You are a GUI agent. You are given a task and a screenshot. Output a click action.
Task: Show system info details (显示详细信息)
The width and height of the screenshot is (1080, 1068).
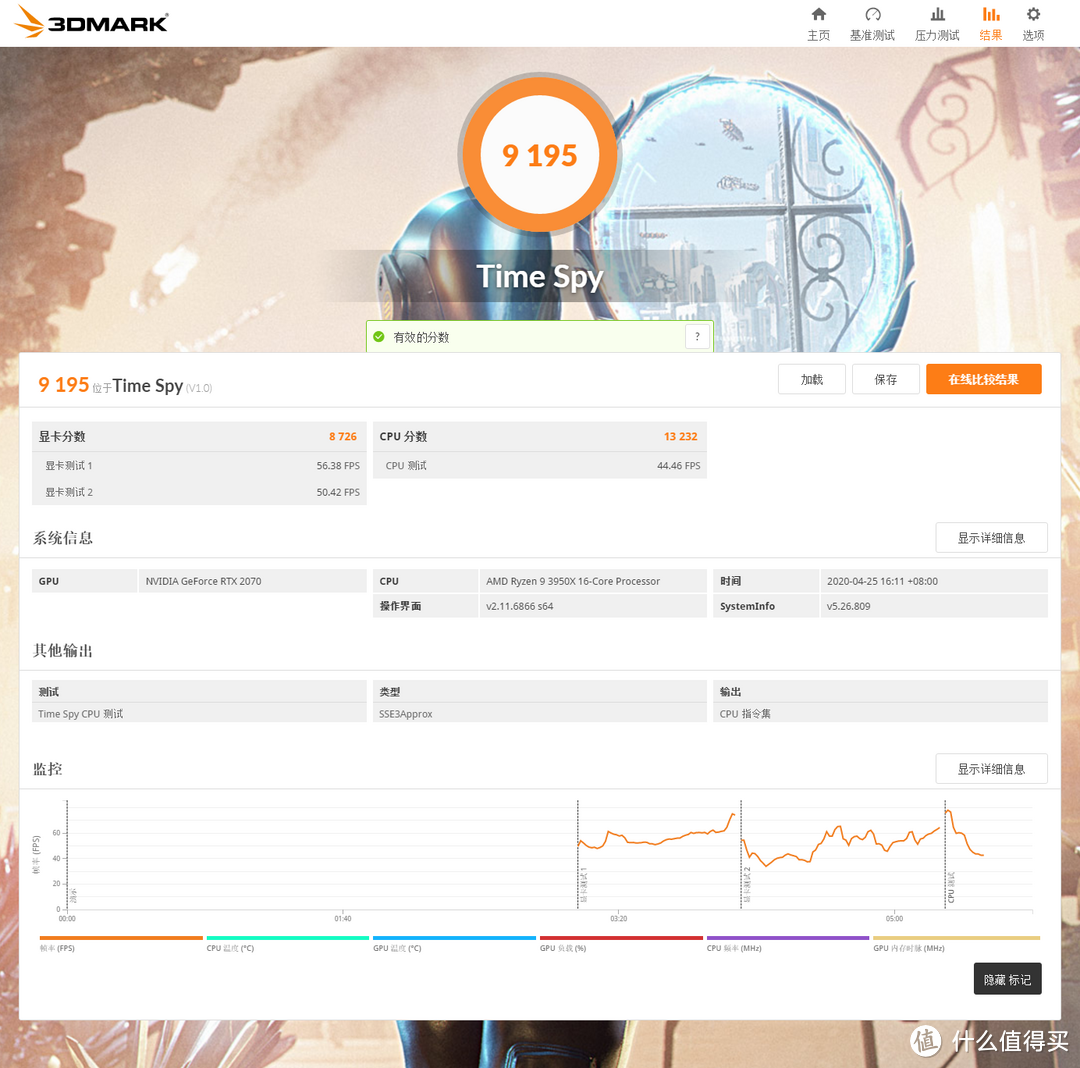991,538
